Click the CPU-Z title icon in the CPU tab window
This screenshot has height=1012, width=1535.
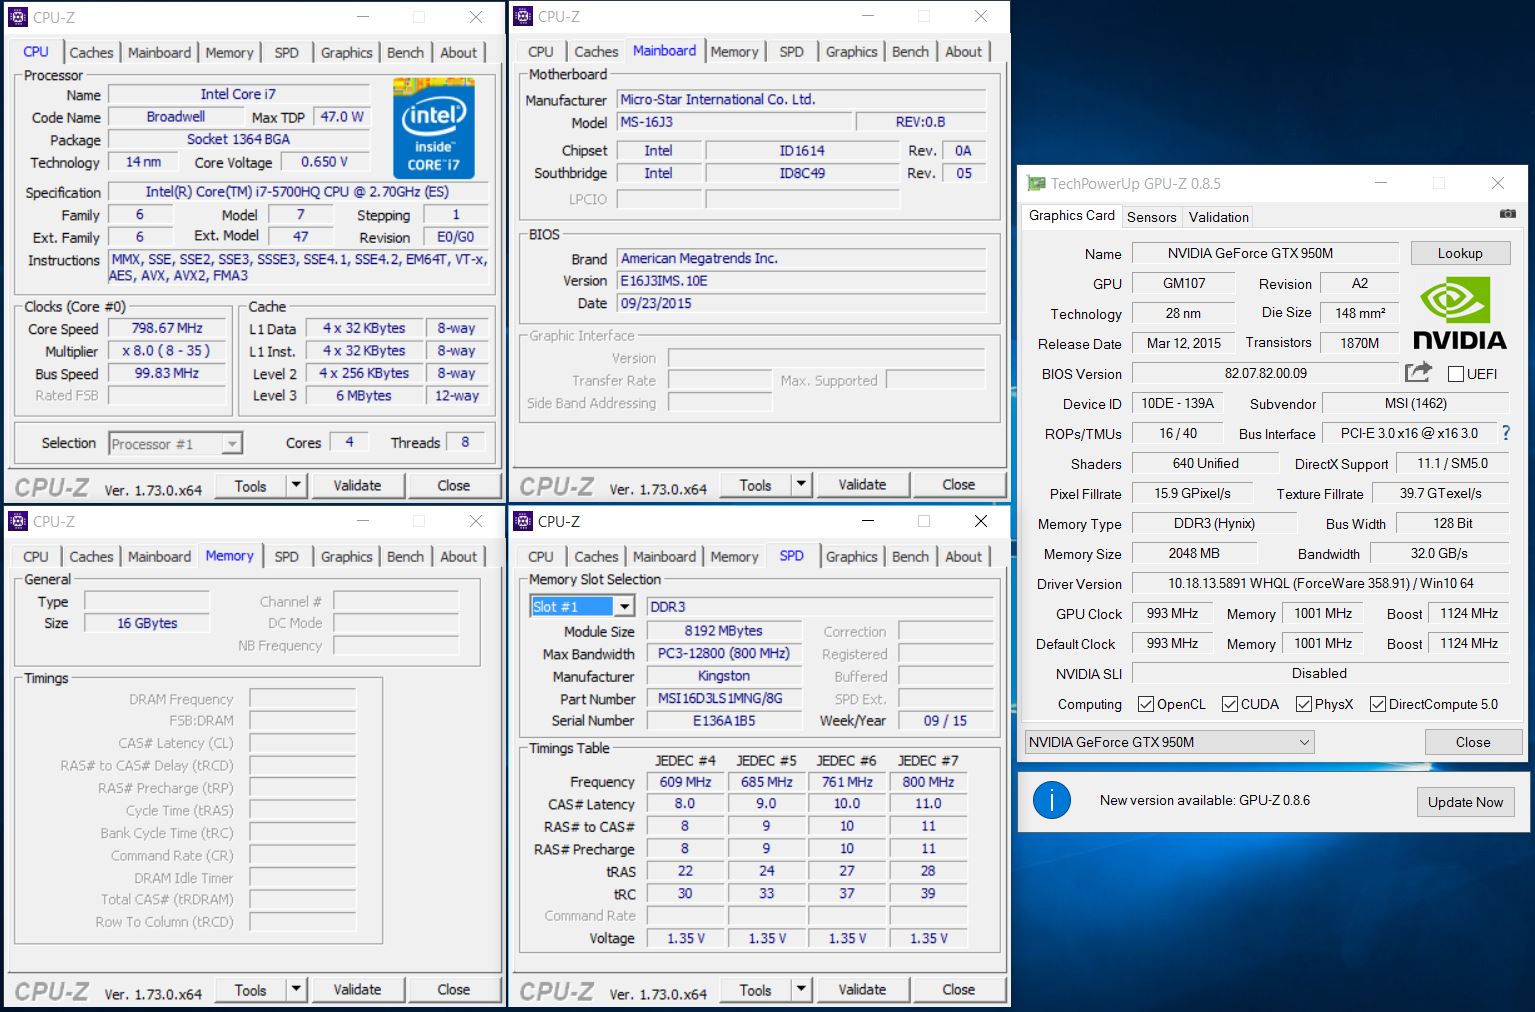(x=18, y=17)
